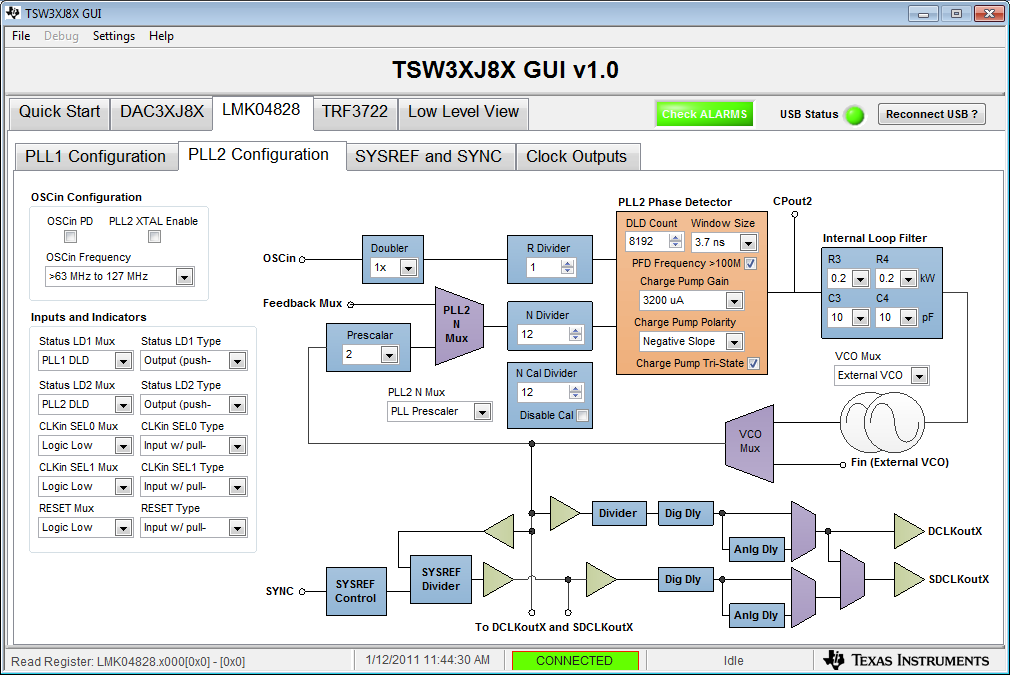
Task: Open the Clock Outputs sub-tab
Action: pos(576,157)
